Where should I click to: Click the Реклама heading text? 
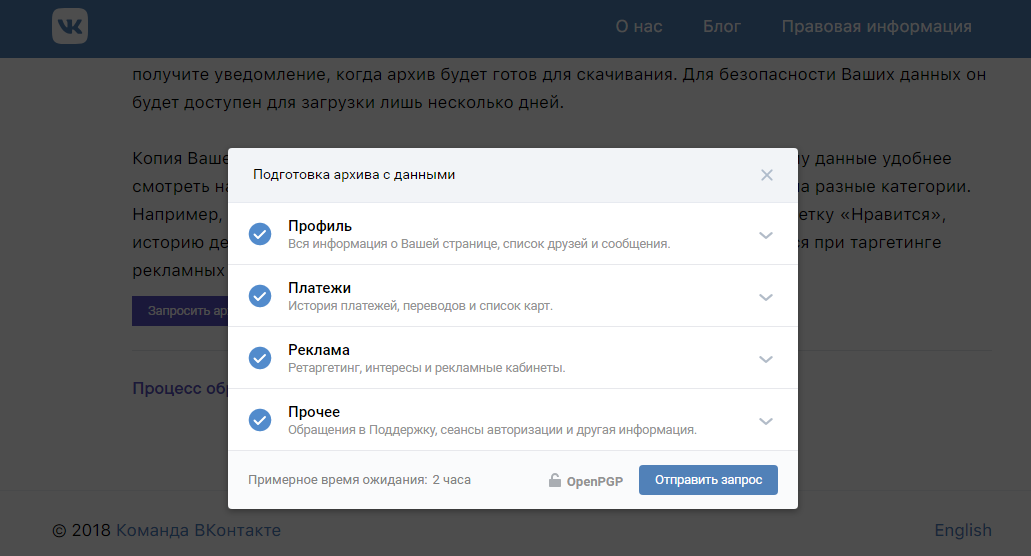pos(319,350)
